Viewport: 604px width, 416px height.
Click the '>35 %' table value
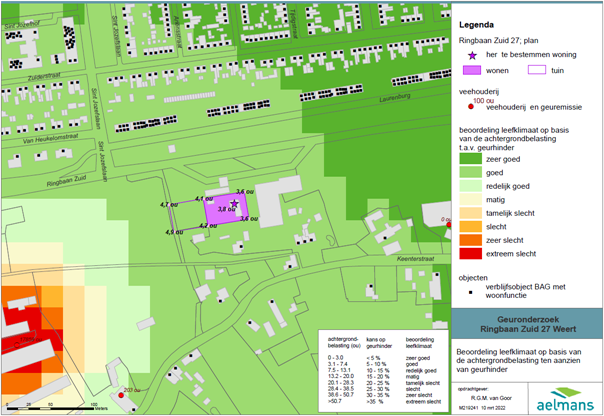pyautogui.click(x=375, y=401)
